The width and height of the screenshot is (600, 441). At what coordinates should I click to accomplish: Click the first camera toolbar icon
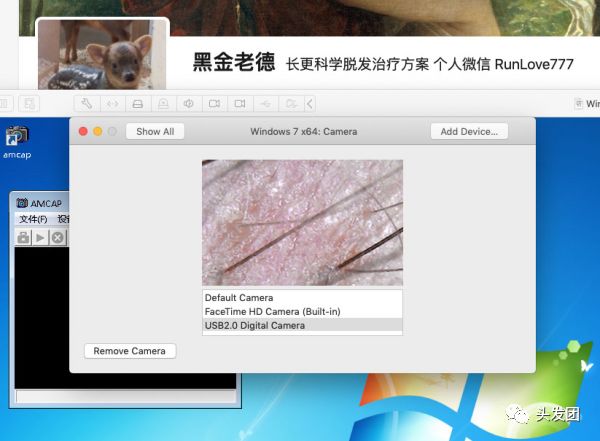point(214,103)
